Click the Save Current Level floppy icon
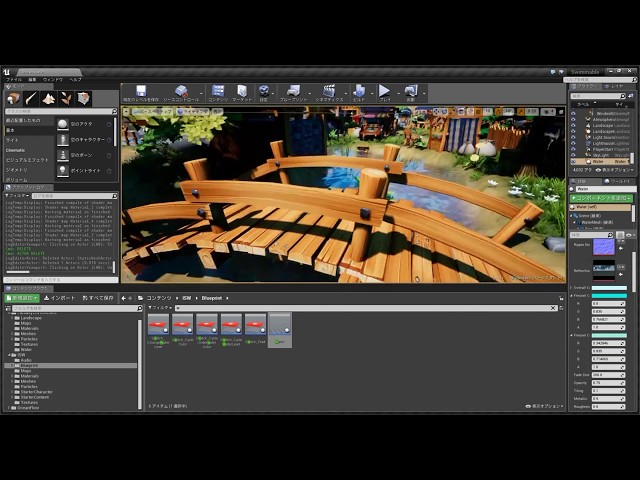The height and width of the screenshot is (480, 640). click(141, 91)
